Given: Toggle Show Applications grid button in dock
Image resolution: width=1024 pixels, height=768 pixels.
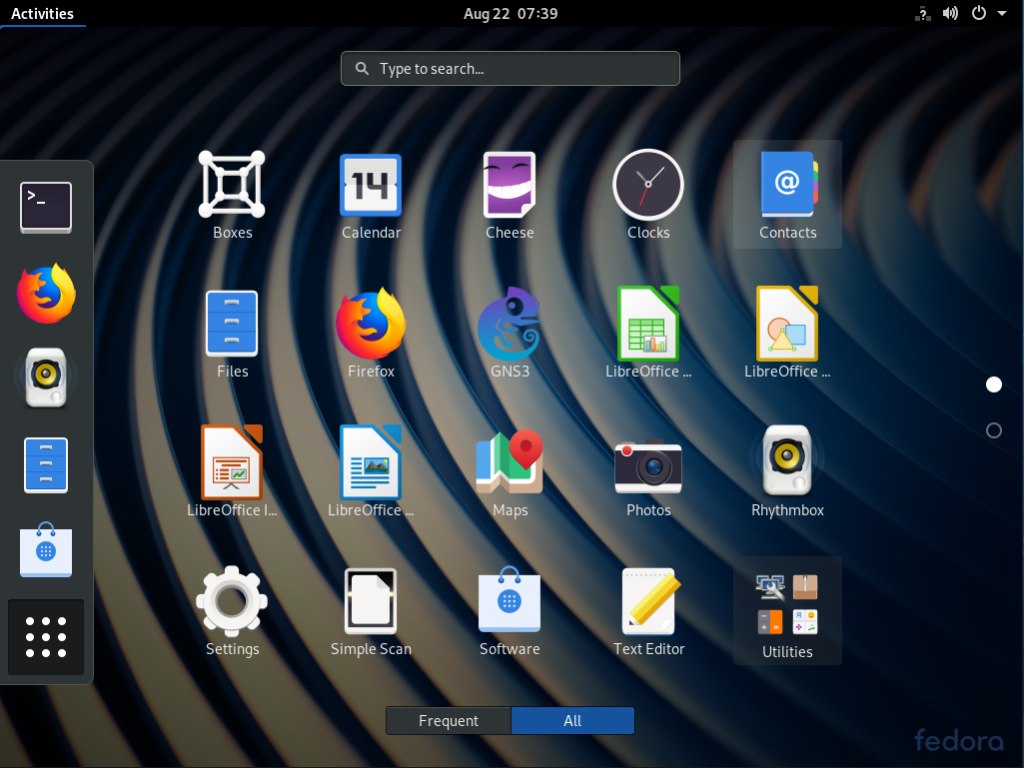Looking at the screenshot, I should tap(46, 637).
